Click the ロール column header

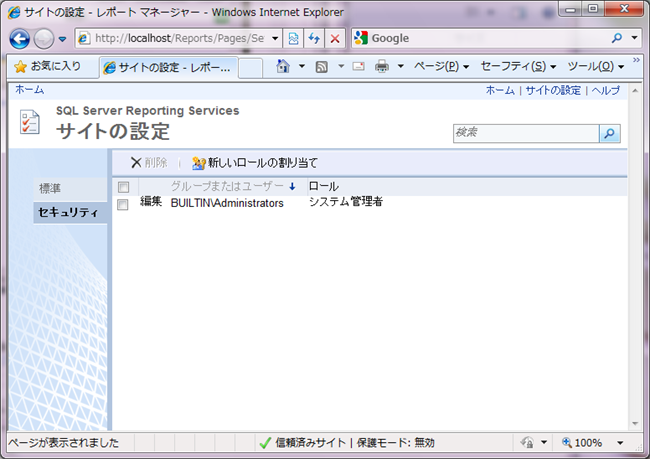(x=323, y=187)
